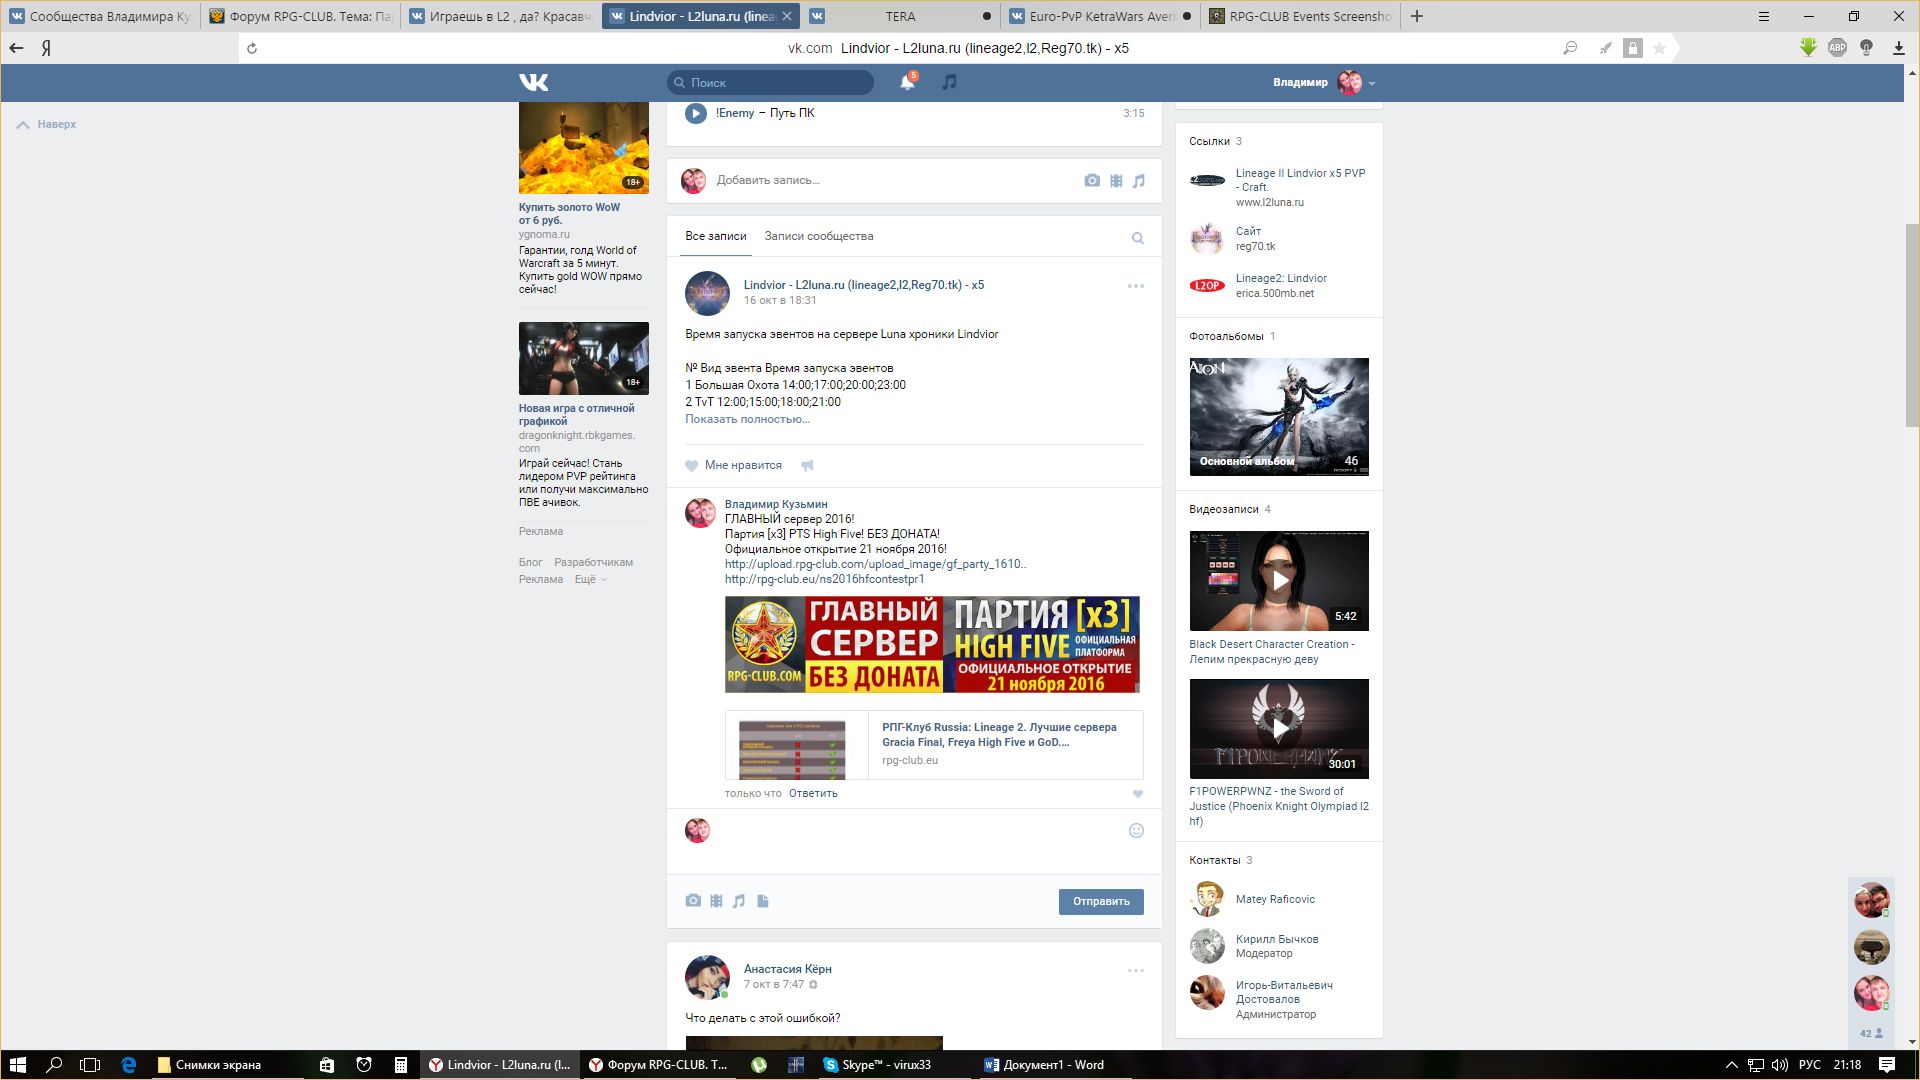Toggle browser bookmark star in address bar

(x=1659, y=48)
